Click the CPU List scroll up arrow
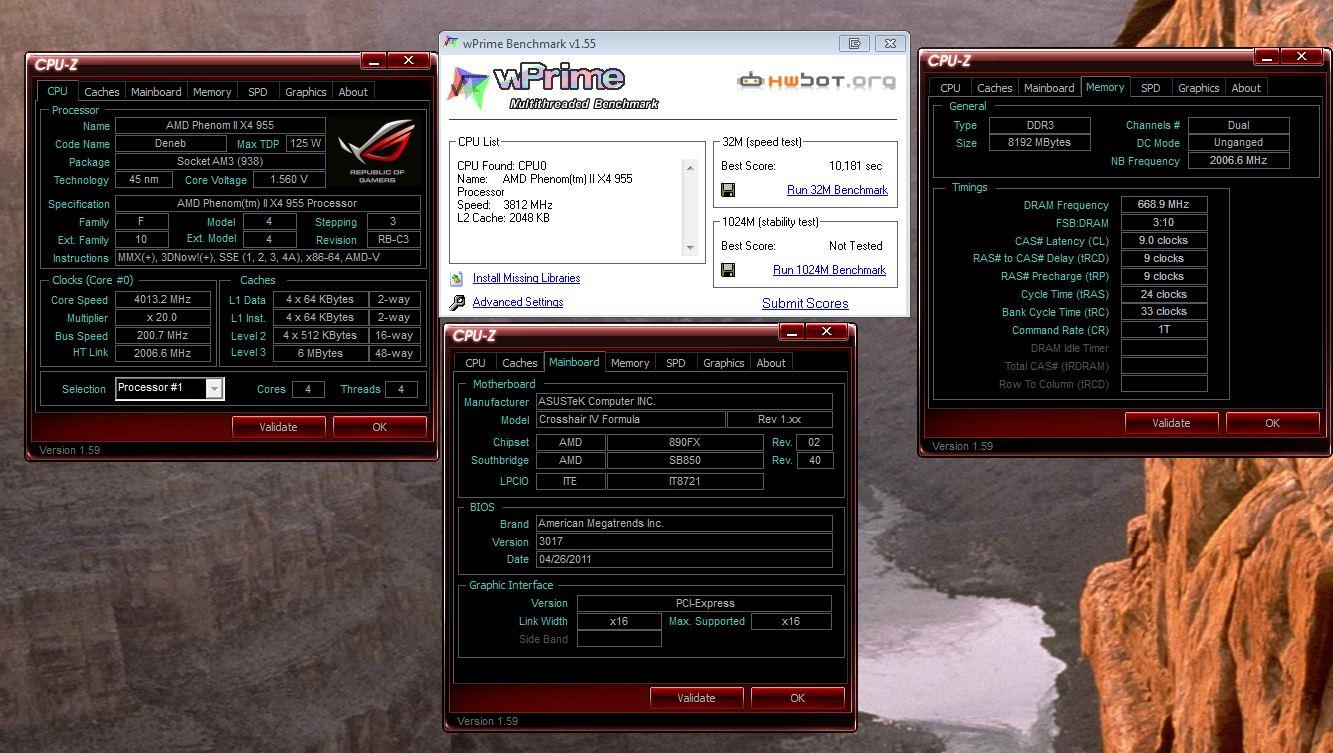Image resolution: width=1333 pixels, height=753 pixels. click(690, 168)
